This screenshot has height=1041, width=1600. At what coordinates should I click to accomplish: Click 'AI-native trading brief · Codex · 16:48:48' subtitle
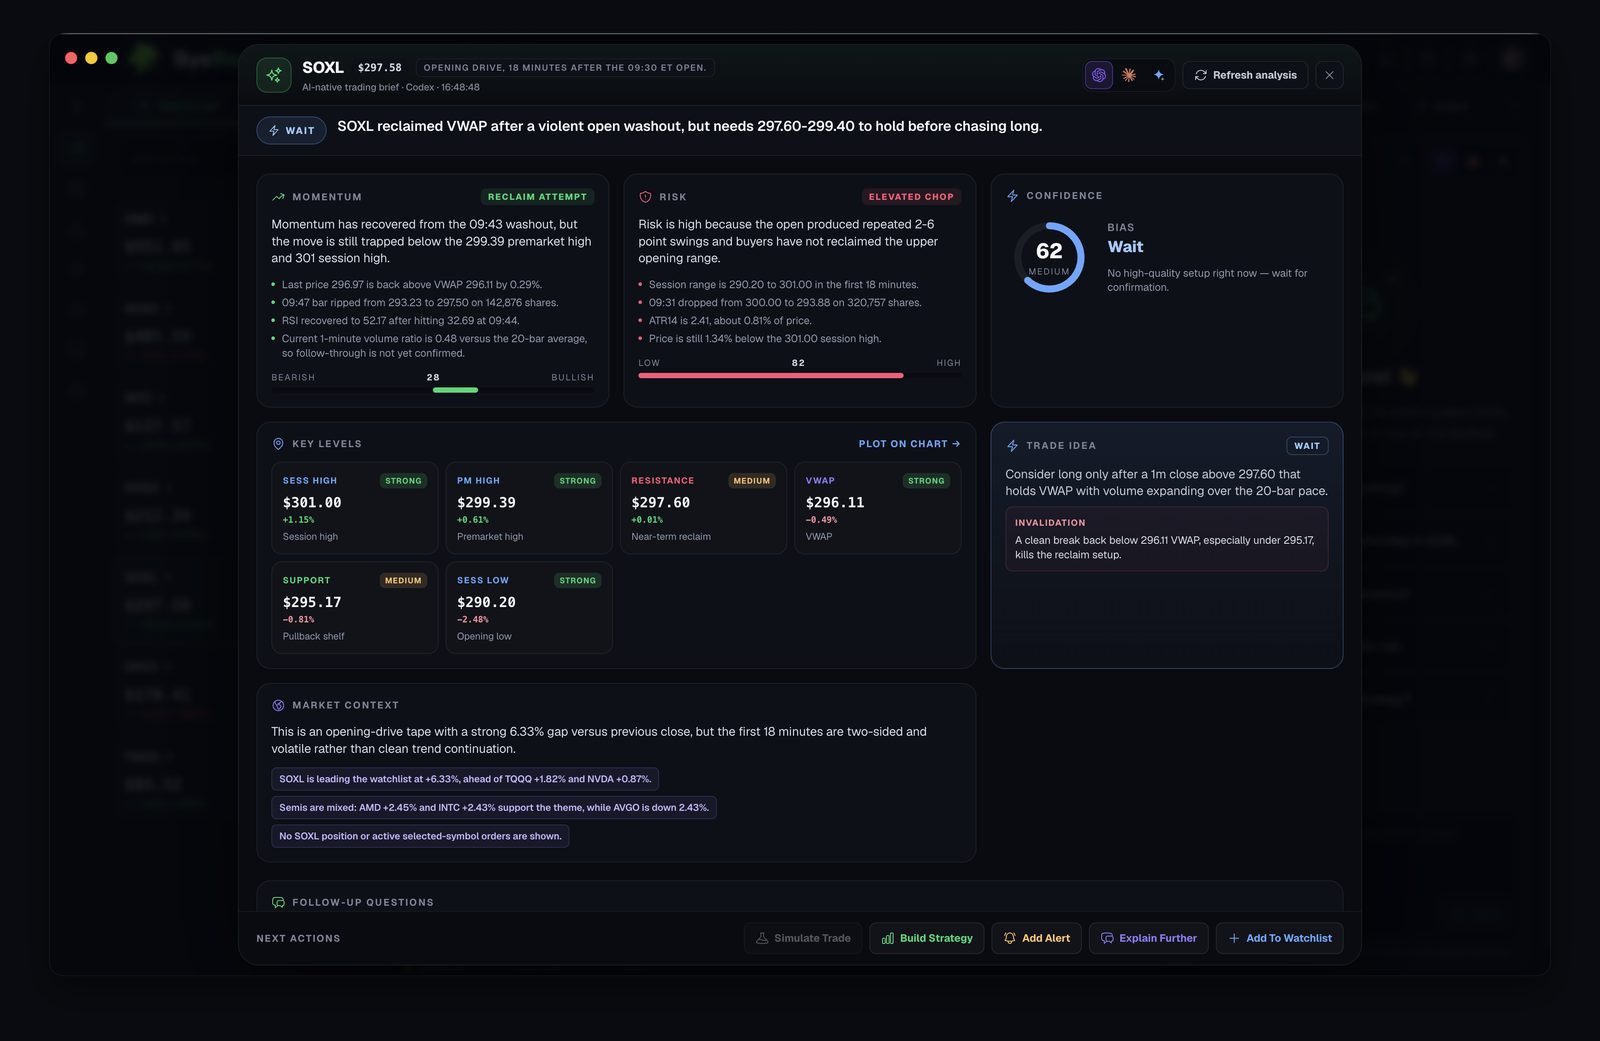click(391, 87)
